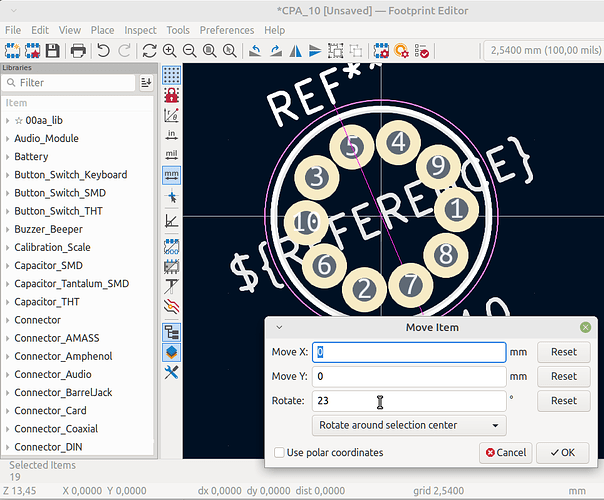604x500 pixels.
Task: Click the zoom to selection icon
Action: point(230,50)
